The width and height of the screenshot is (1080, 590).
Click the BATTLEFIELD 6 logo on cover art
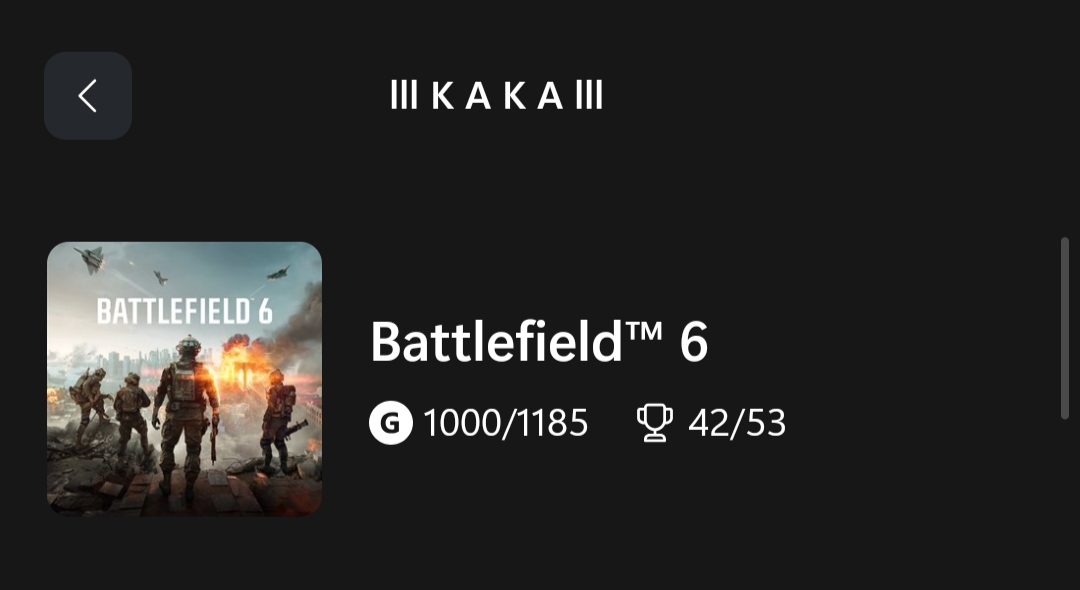(x=184, y=310)
